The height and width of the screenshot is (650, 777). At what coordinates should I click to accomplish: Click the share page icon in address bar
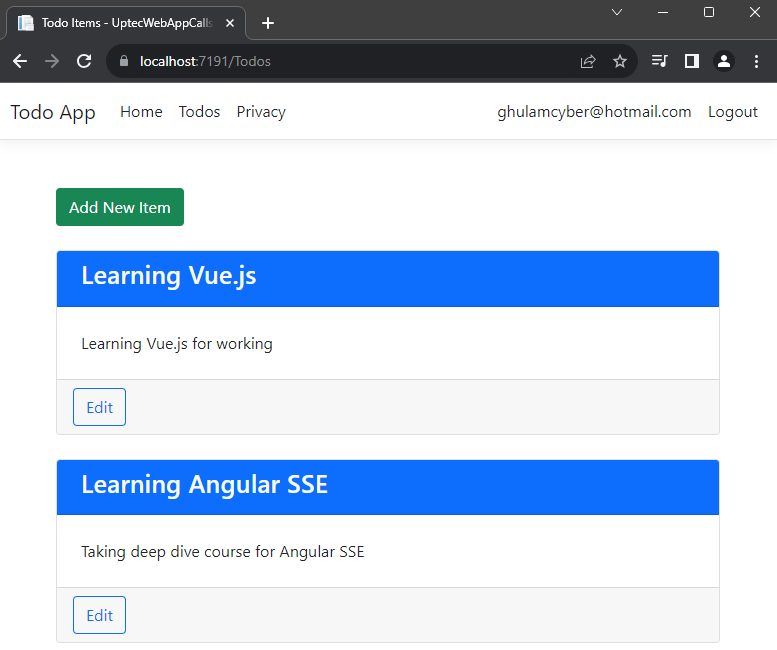(588, 61)
